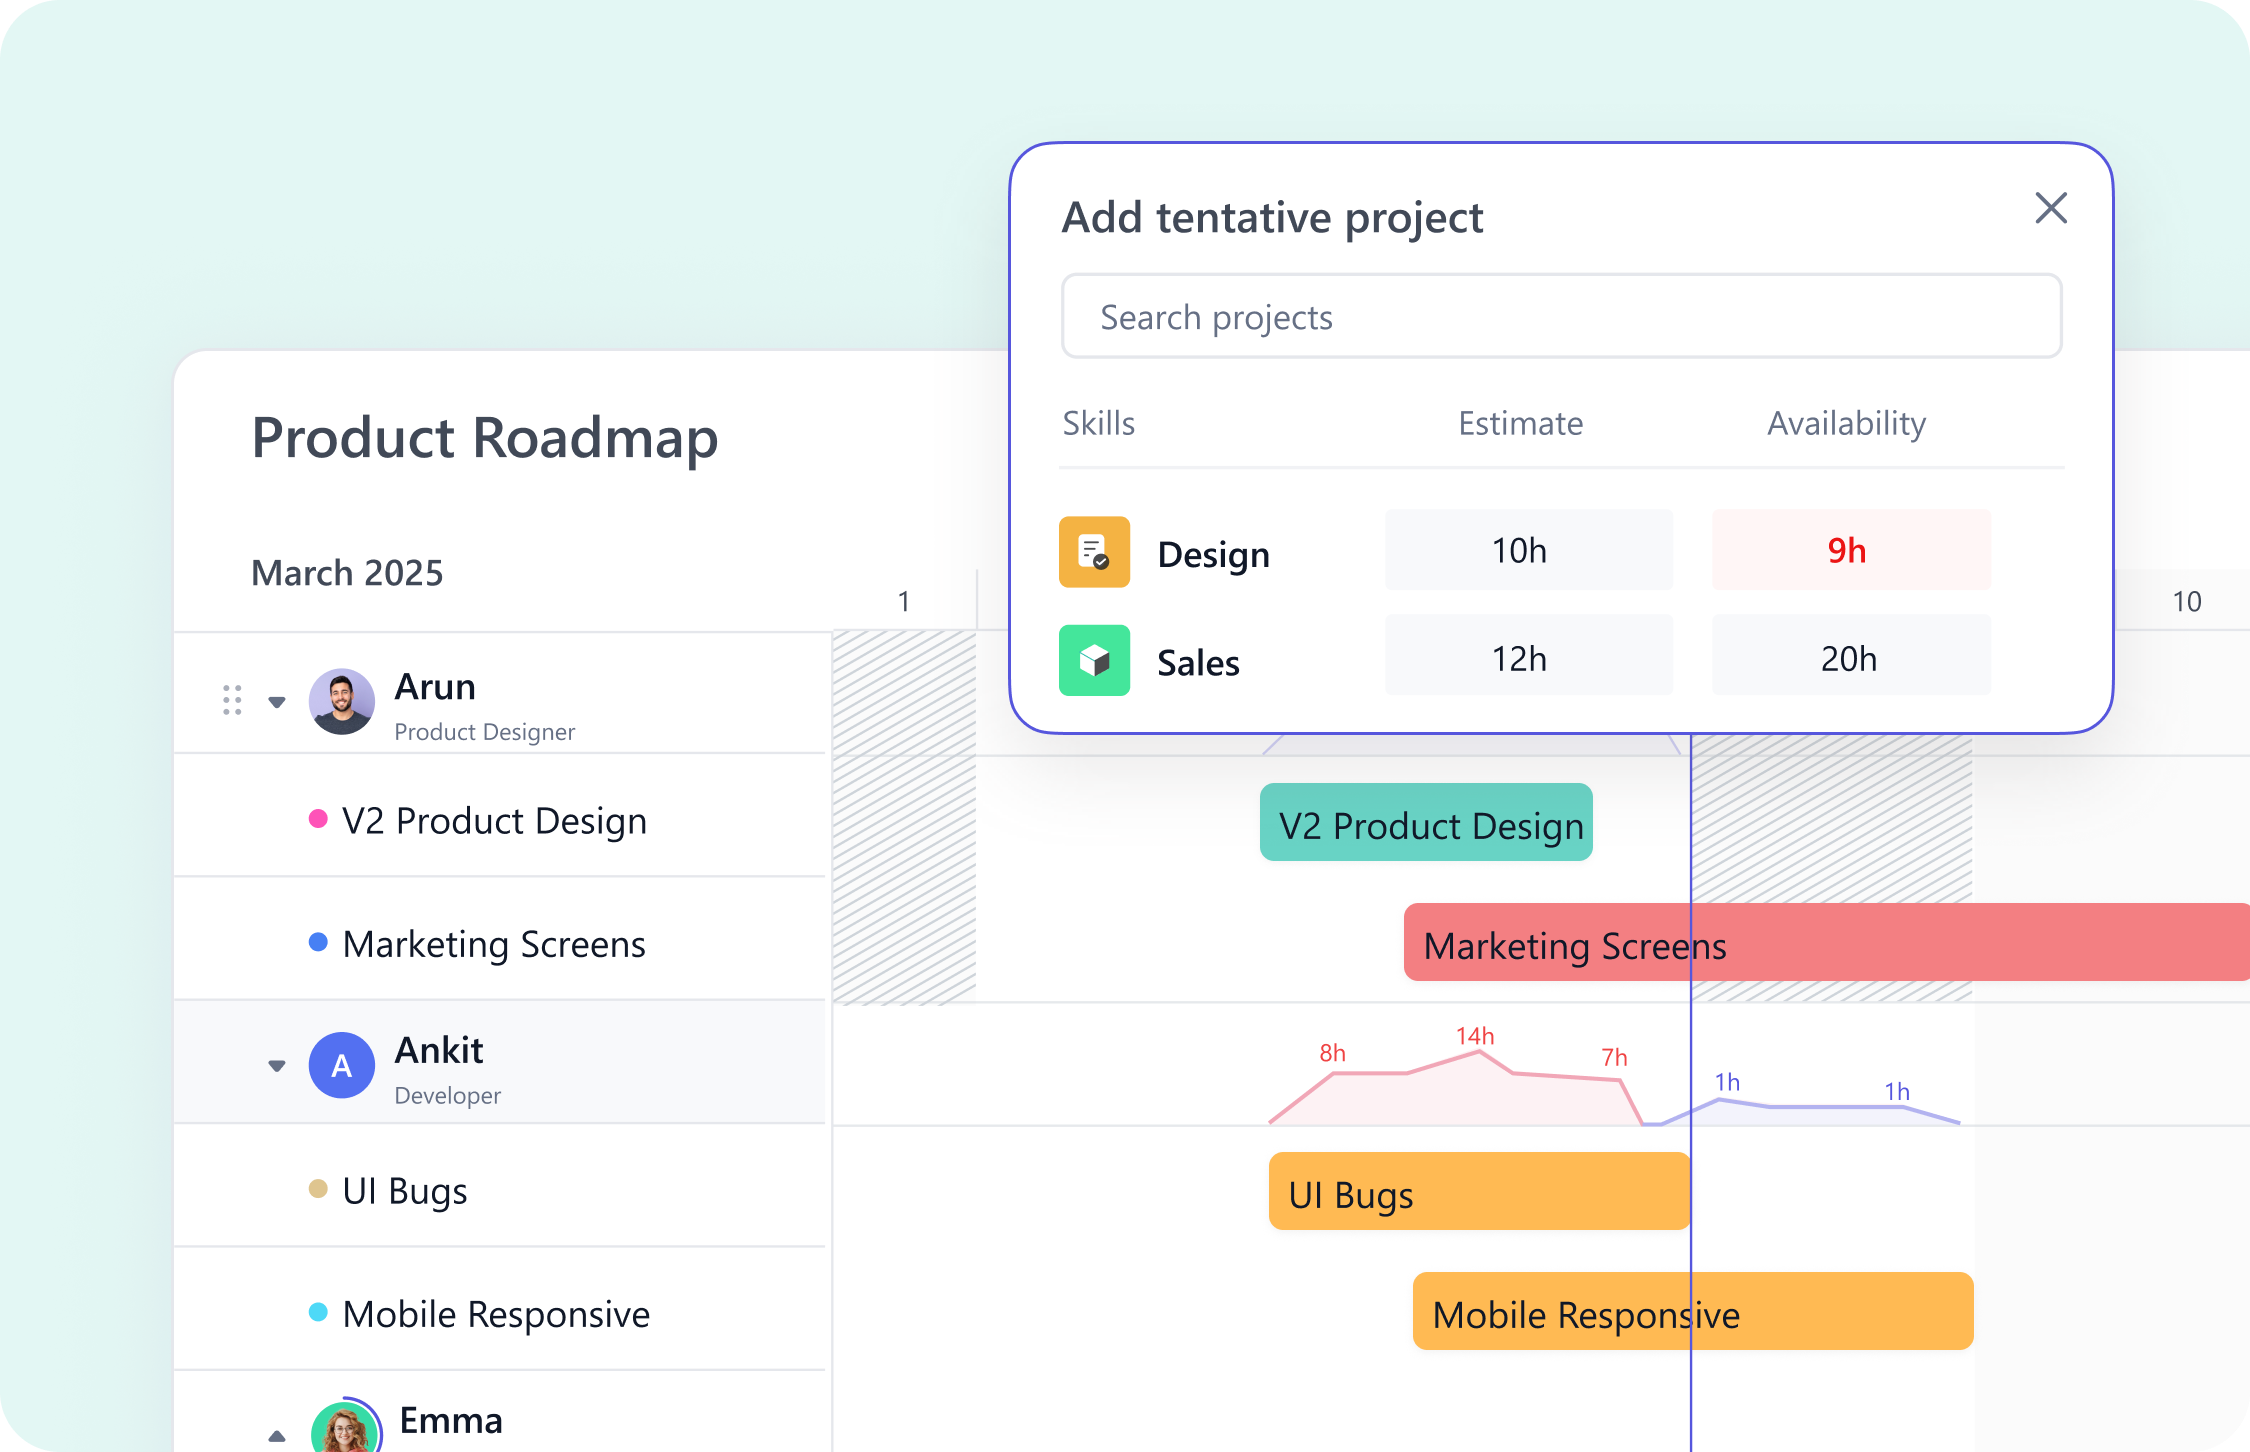Click day 10 in the timeline header

click(x=2186, y=601)
